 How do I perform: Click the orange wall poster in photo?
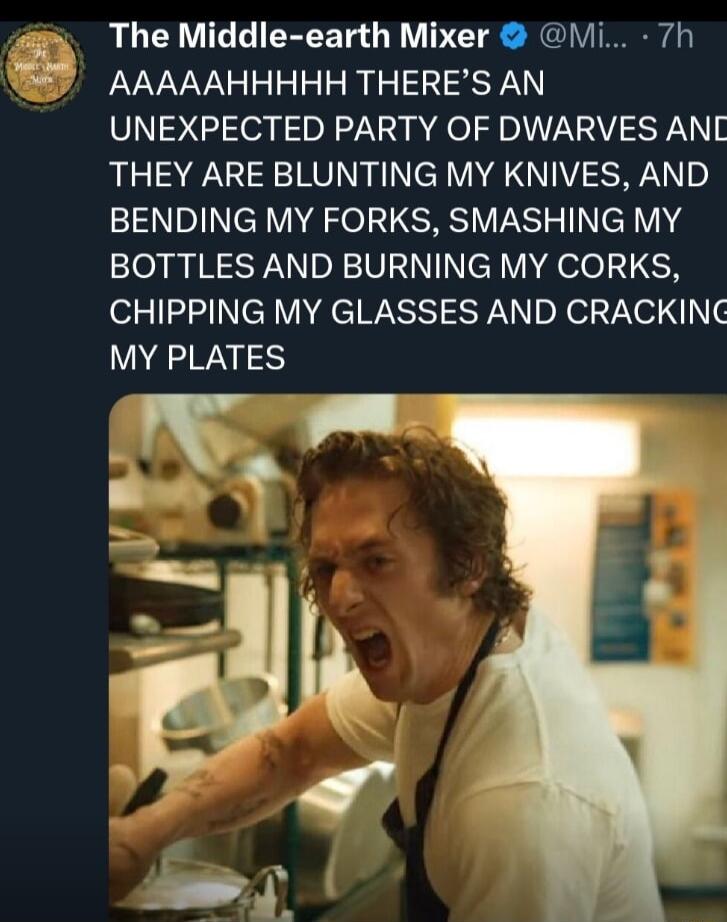pos(673,576)
